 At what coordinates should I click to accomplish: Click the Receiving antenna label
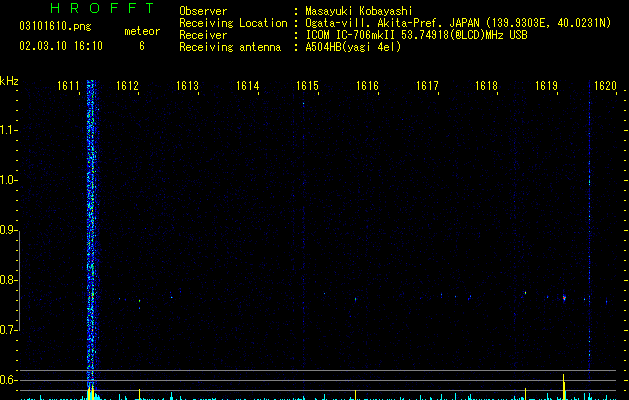click(230, 47)
